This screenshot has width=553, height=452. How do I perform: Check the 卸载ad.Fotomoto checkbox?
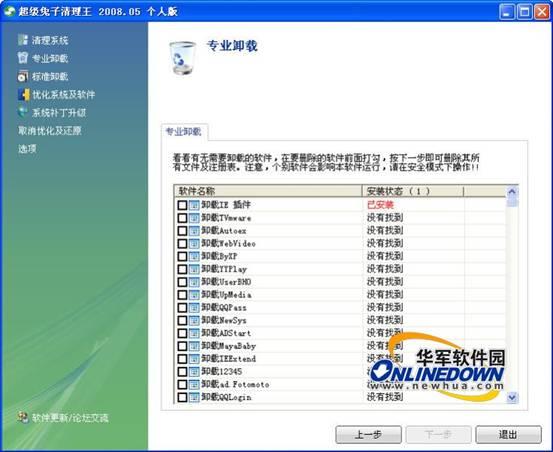(x=182, y=385)
